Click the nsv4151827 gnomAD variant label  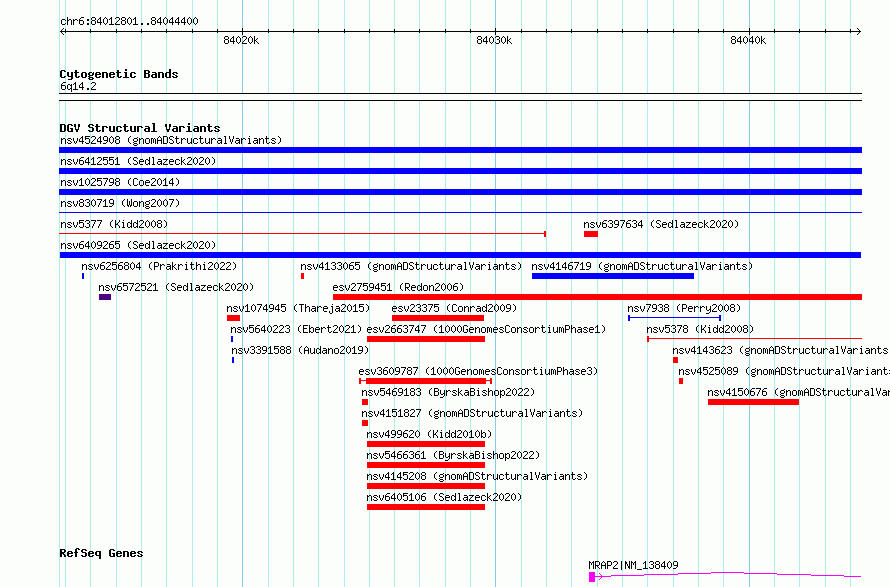(472, 413)
